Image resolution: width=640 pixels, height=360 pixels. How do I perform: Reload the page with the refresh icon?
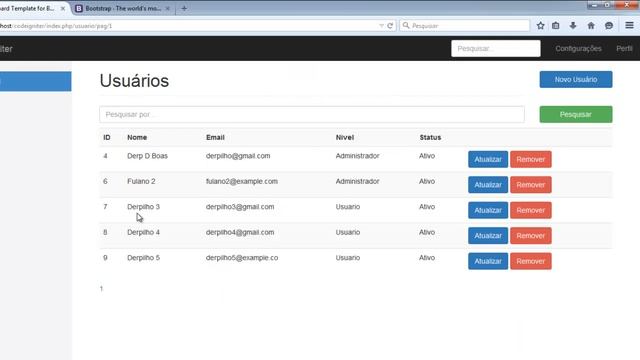390,26
